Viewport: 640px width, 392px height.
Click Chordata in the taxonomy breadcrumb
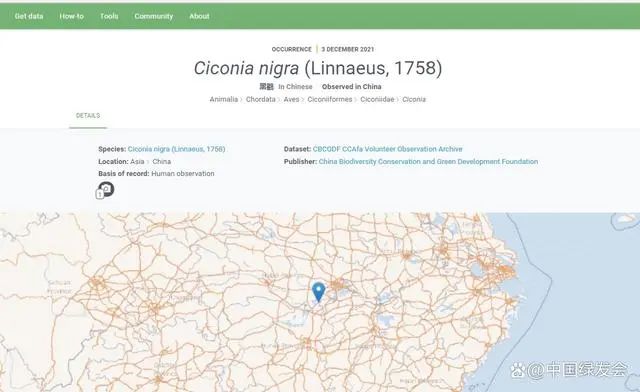coord(260,99)
